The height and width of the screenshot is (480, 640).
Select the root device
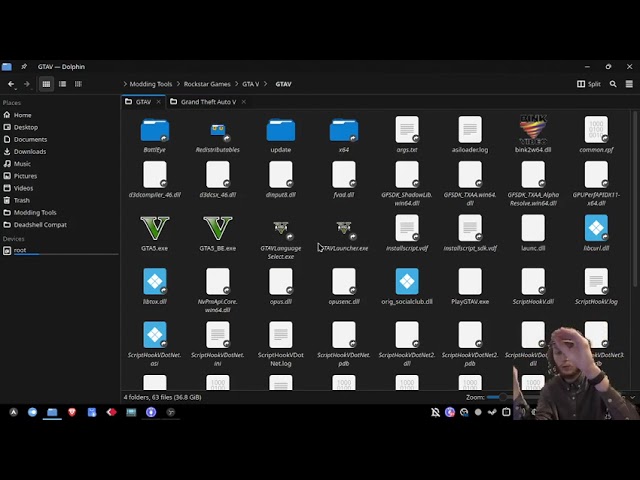(60, 250)
